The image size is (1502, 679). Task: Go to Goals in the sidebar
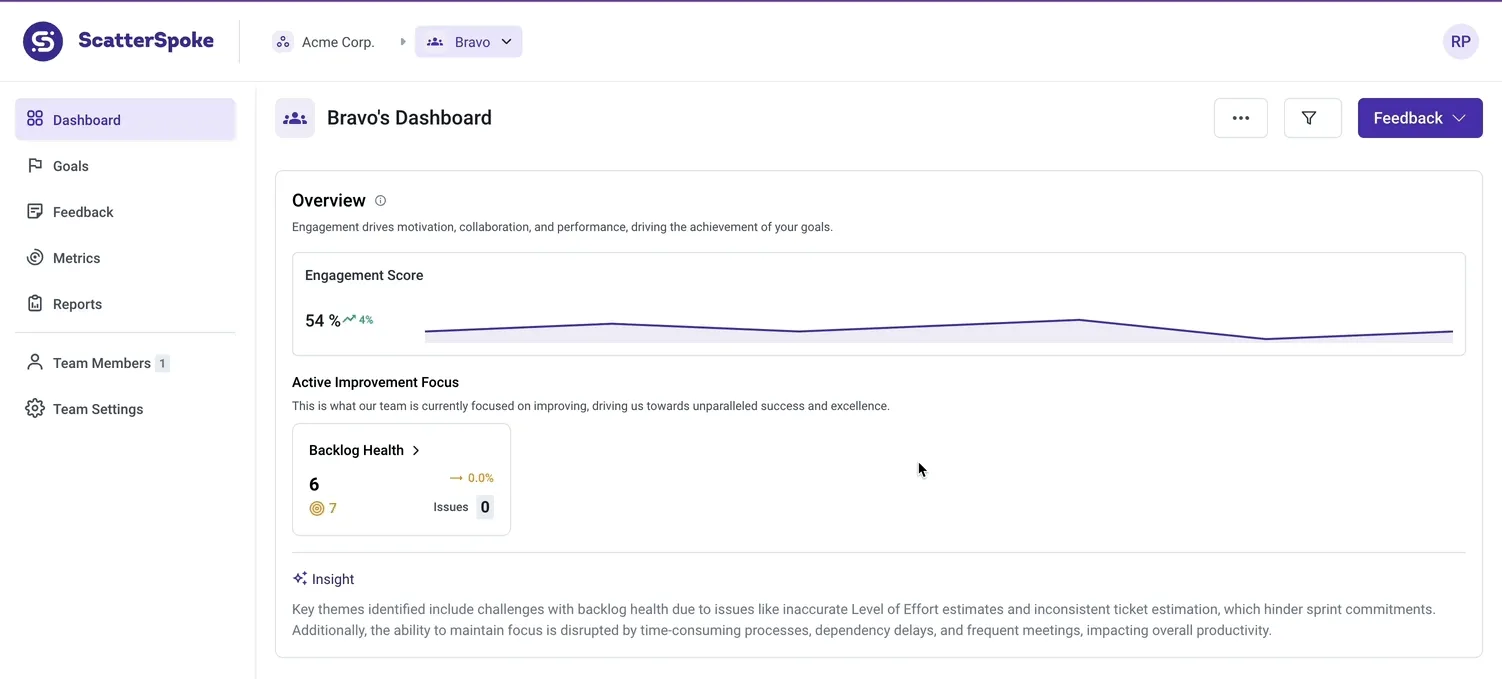tap(70, 166)
